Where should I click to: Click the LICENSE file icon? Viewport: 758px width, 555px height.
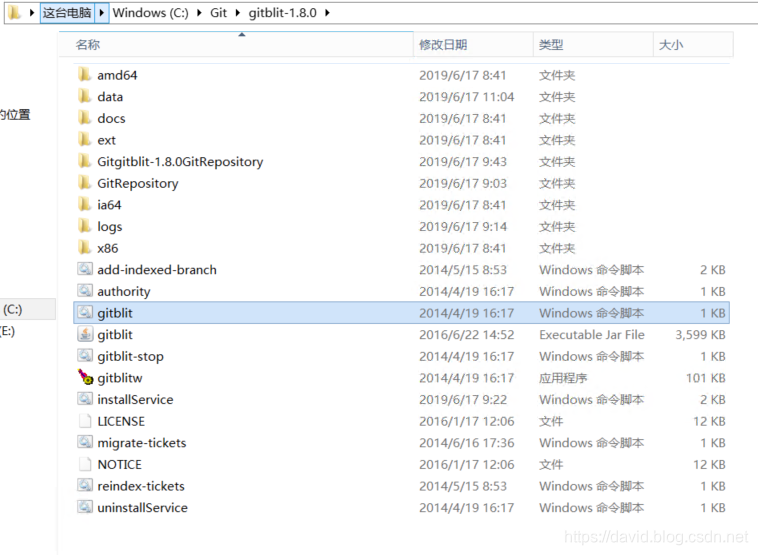point(85,421)
